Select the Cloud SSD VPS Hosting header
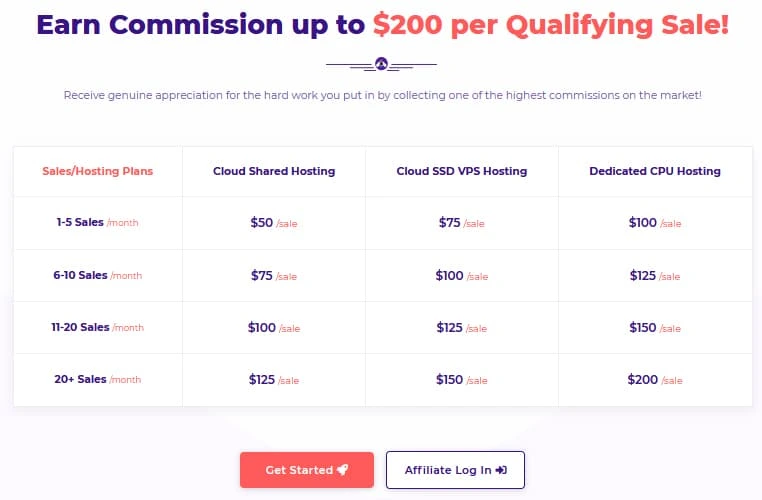This screenshot has height=500, width=762. pyautogui.click(x=462, y=171)
